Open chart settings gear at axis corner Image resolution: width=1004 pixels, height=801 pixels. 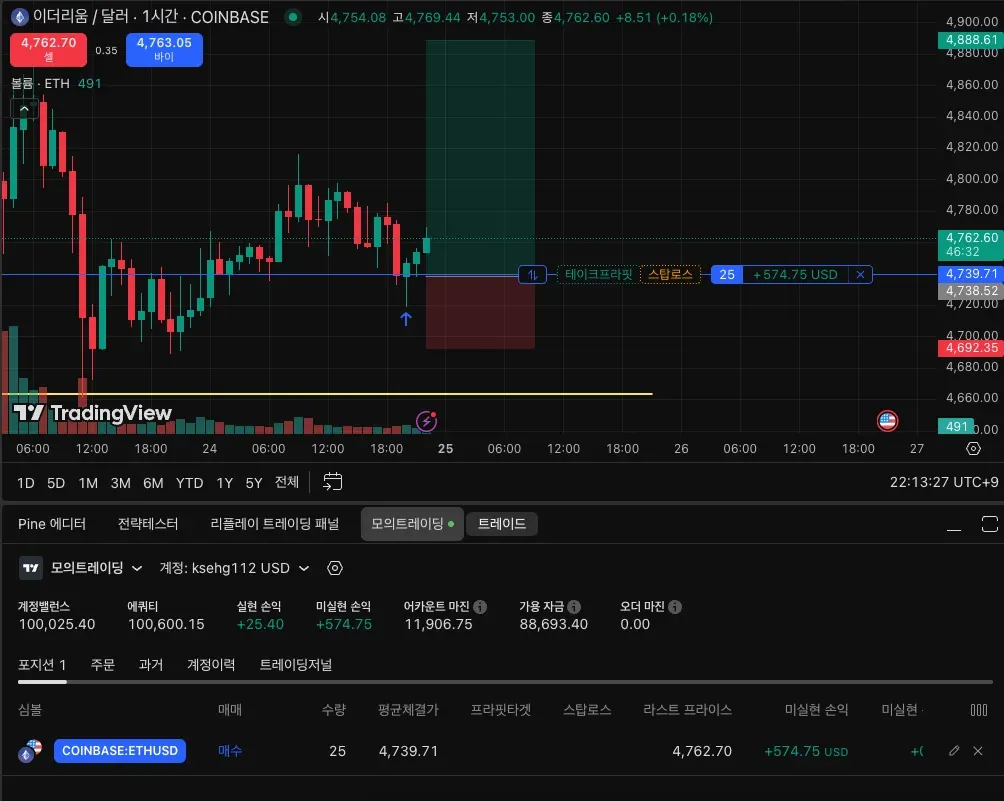coord(973,449)
